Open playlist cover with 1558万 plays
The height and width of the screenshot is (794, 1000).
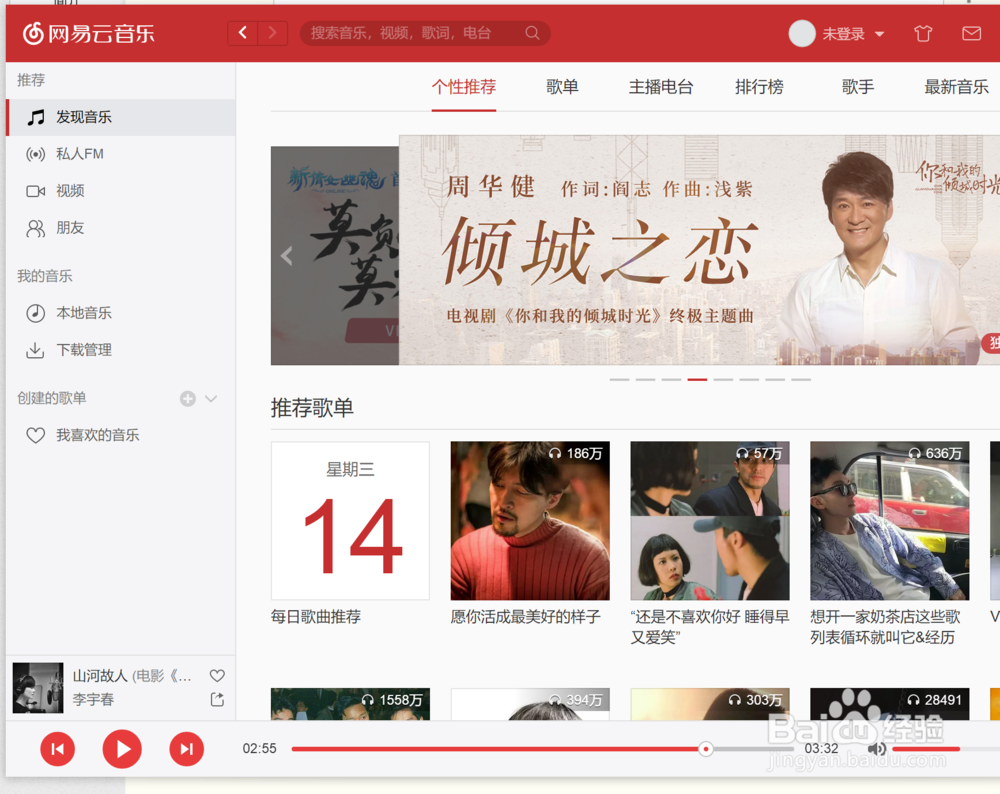coord(350,704)
